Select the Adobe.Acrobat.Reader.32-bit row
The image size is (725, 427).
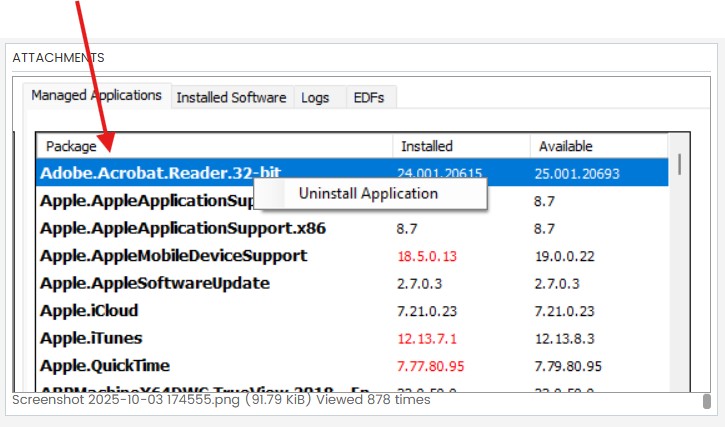[x=160, y=173]
